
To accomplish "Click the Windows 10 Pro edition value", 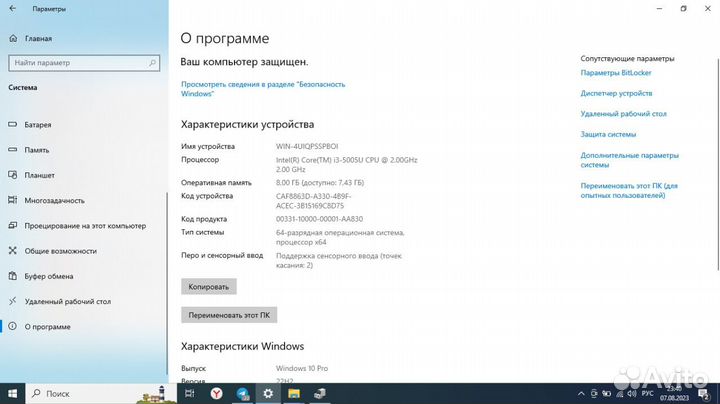I will tap(302, 368).
